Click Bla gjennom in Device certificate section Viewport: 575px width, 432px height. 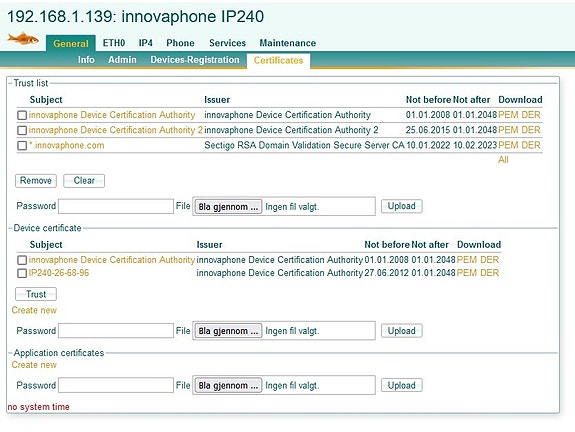pyautogui.click(x=228, y=331)
